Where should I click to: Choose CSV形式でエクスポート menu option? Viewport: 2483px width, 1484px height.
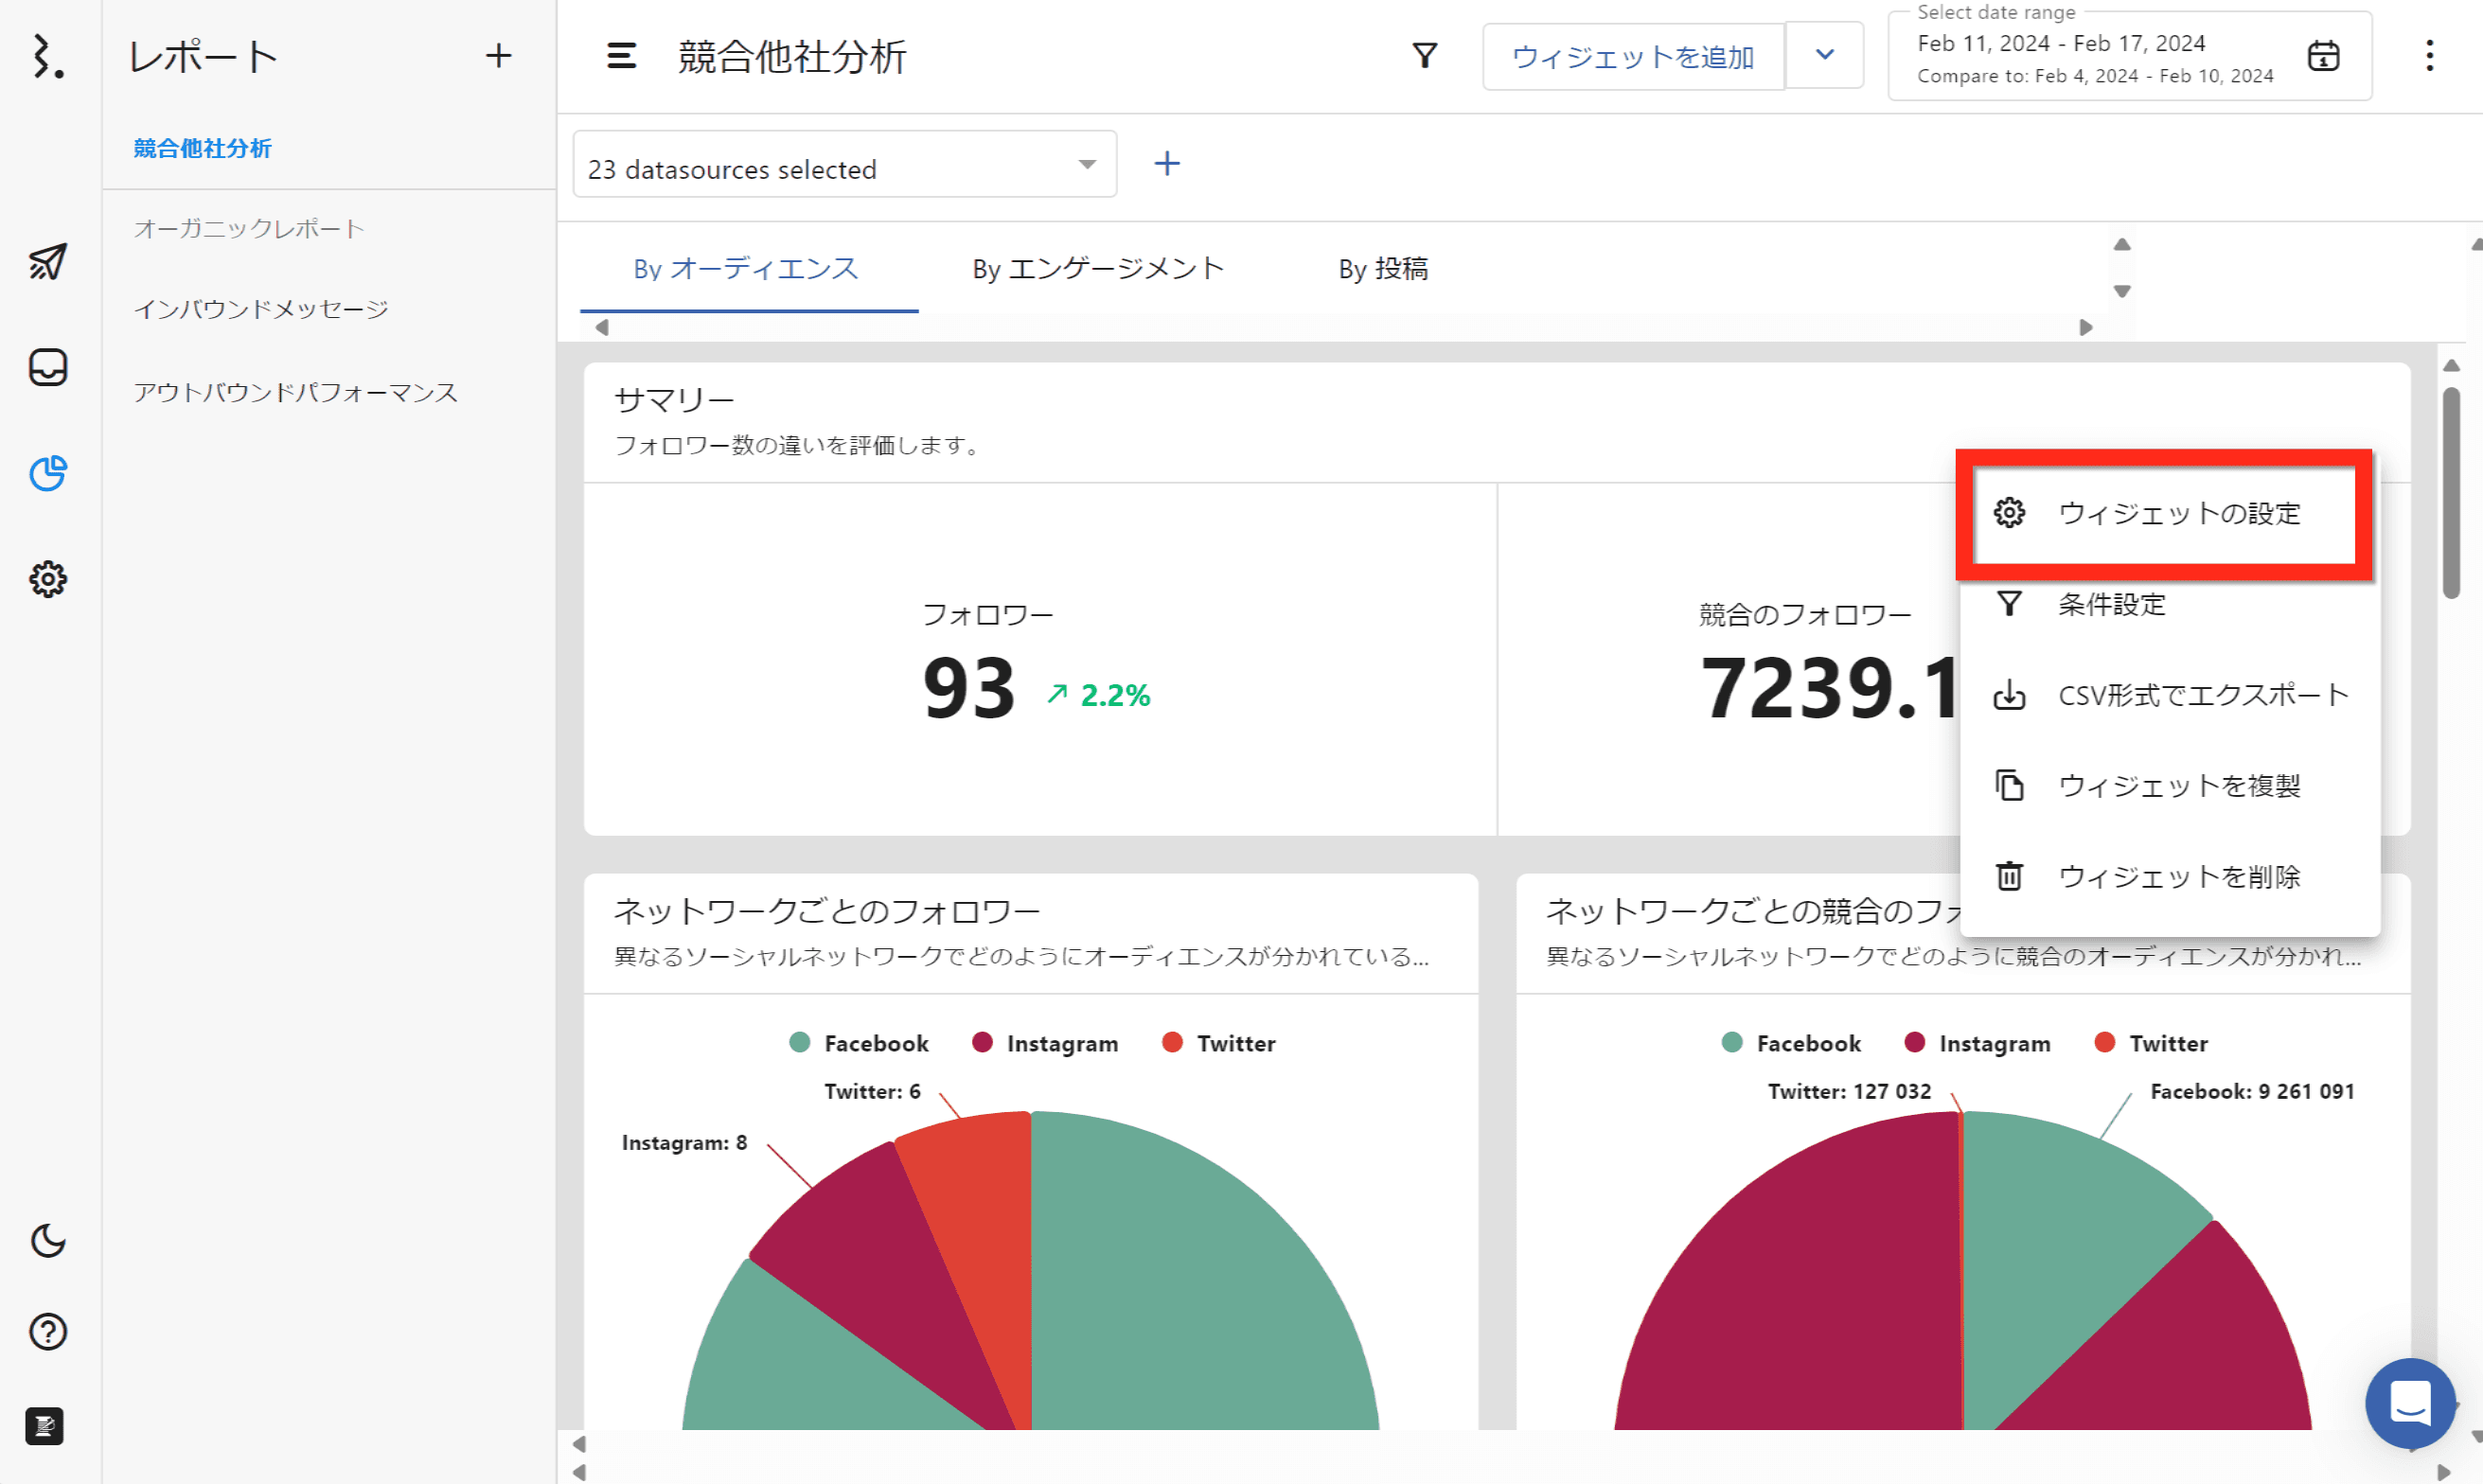point(2201,695)
